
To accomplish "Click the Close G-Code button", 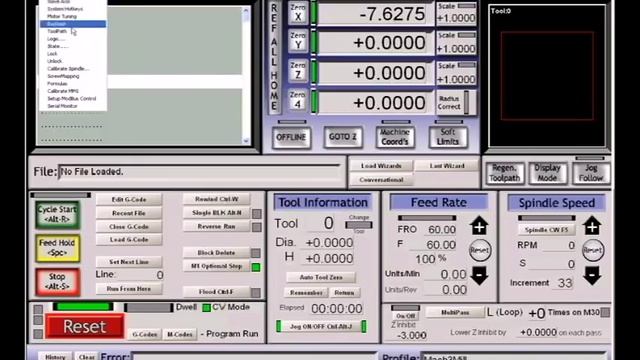I will pyautogui.click(x=129, y=227).
